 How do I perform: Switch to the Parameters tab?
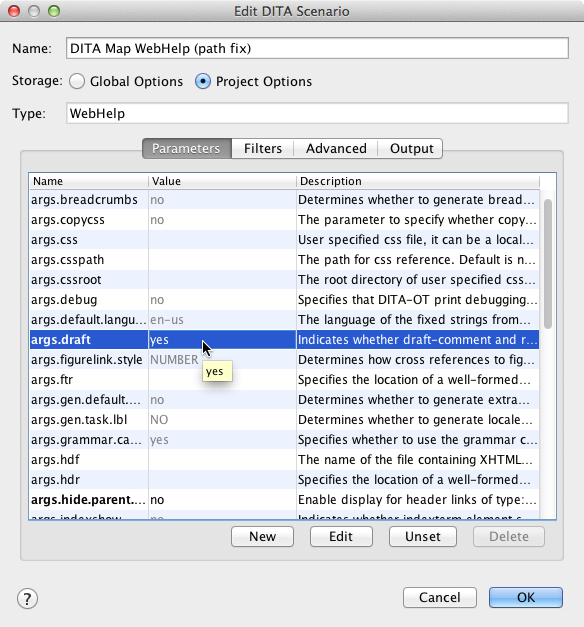click(186, 148)
